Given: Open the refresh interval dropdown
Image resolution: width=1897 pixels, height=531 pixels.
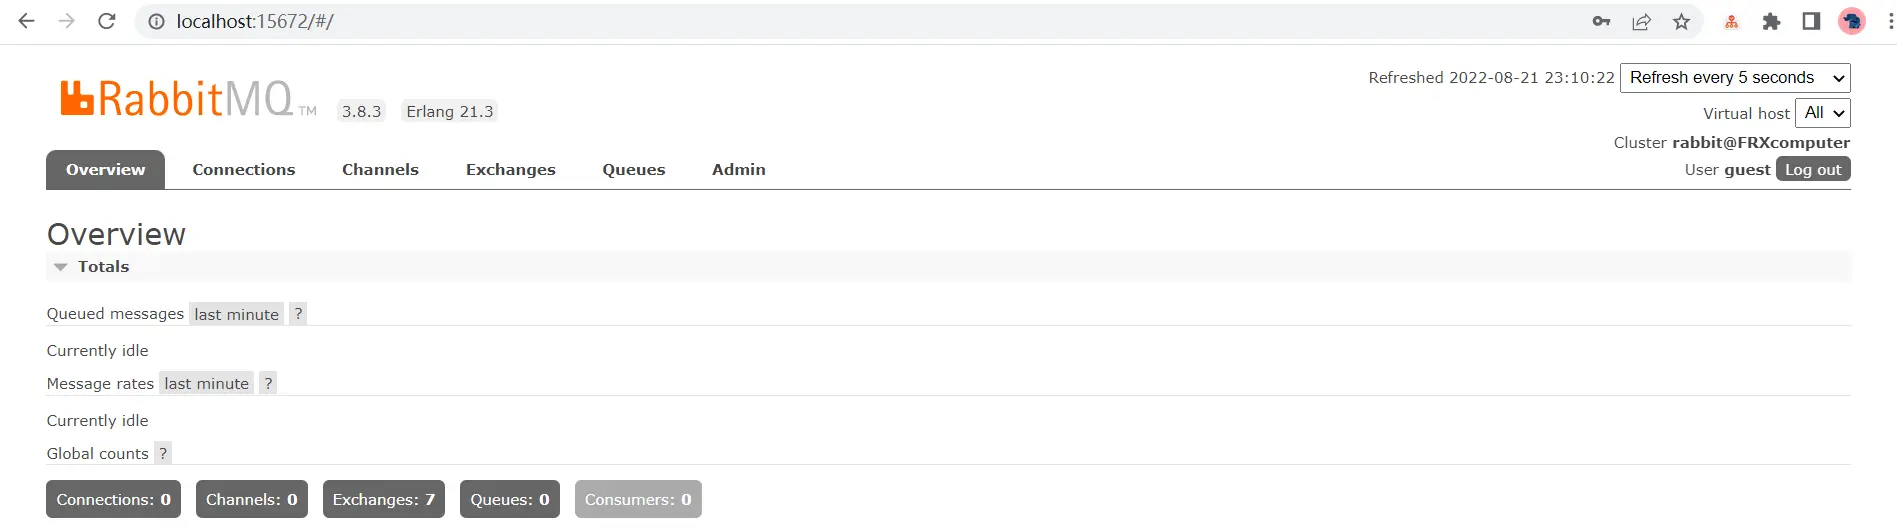Looking at the screenshot, I should (1735, 78).
